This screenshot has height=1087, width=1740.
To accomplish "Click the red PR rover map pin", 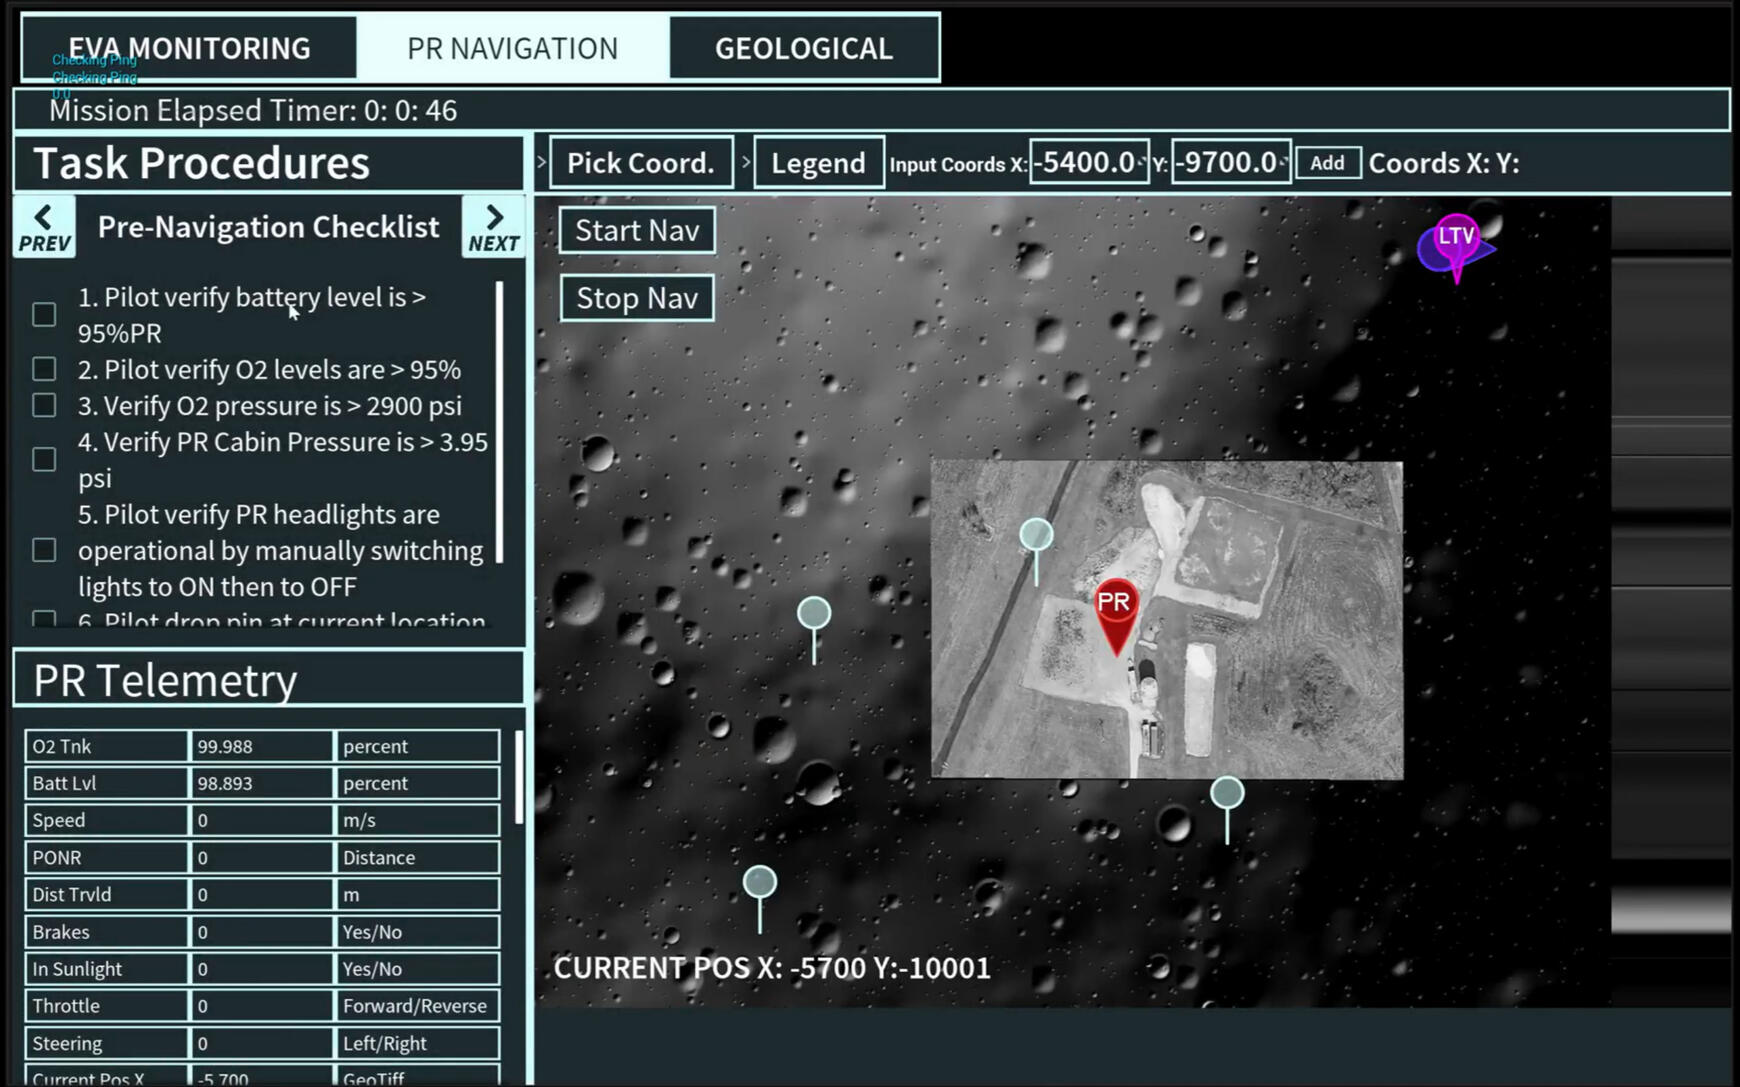I will (1114, 608).
